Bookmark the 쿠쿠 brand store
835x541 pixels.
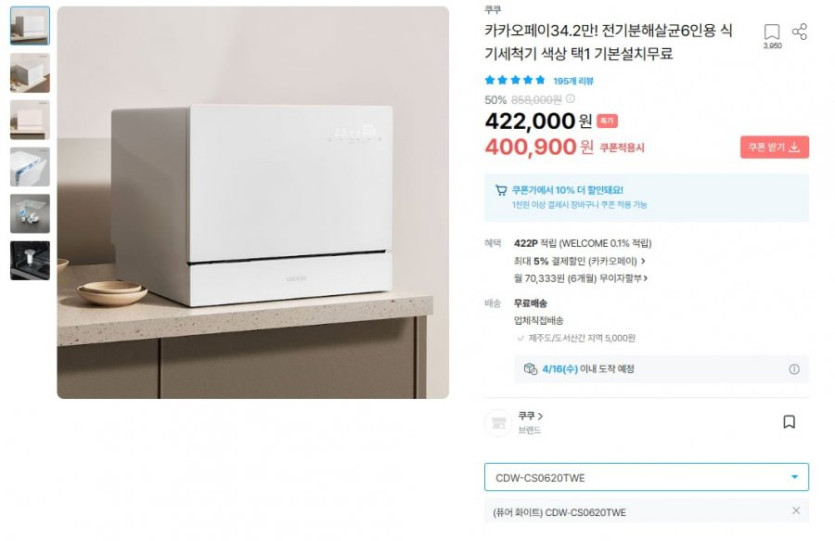pos(789,422)
